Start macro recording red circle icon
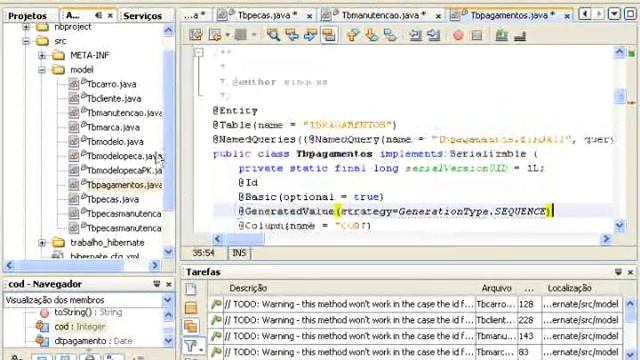 point(458,36)
